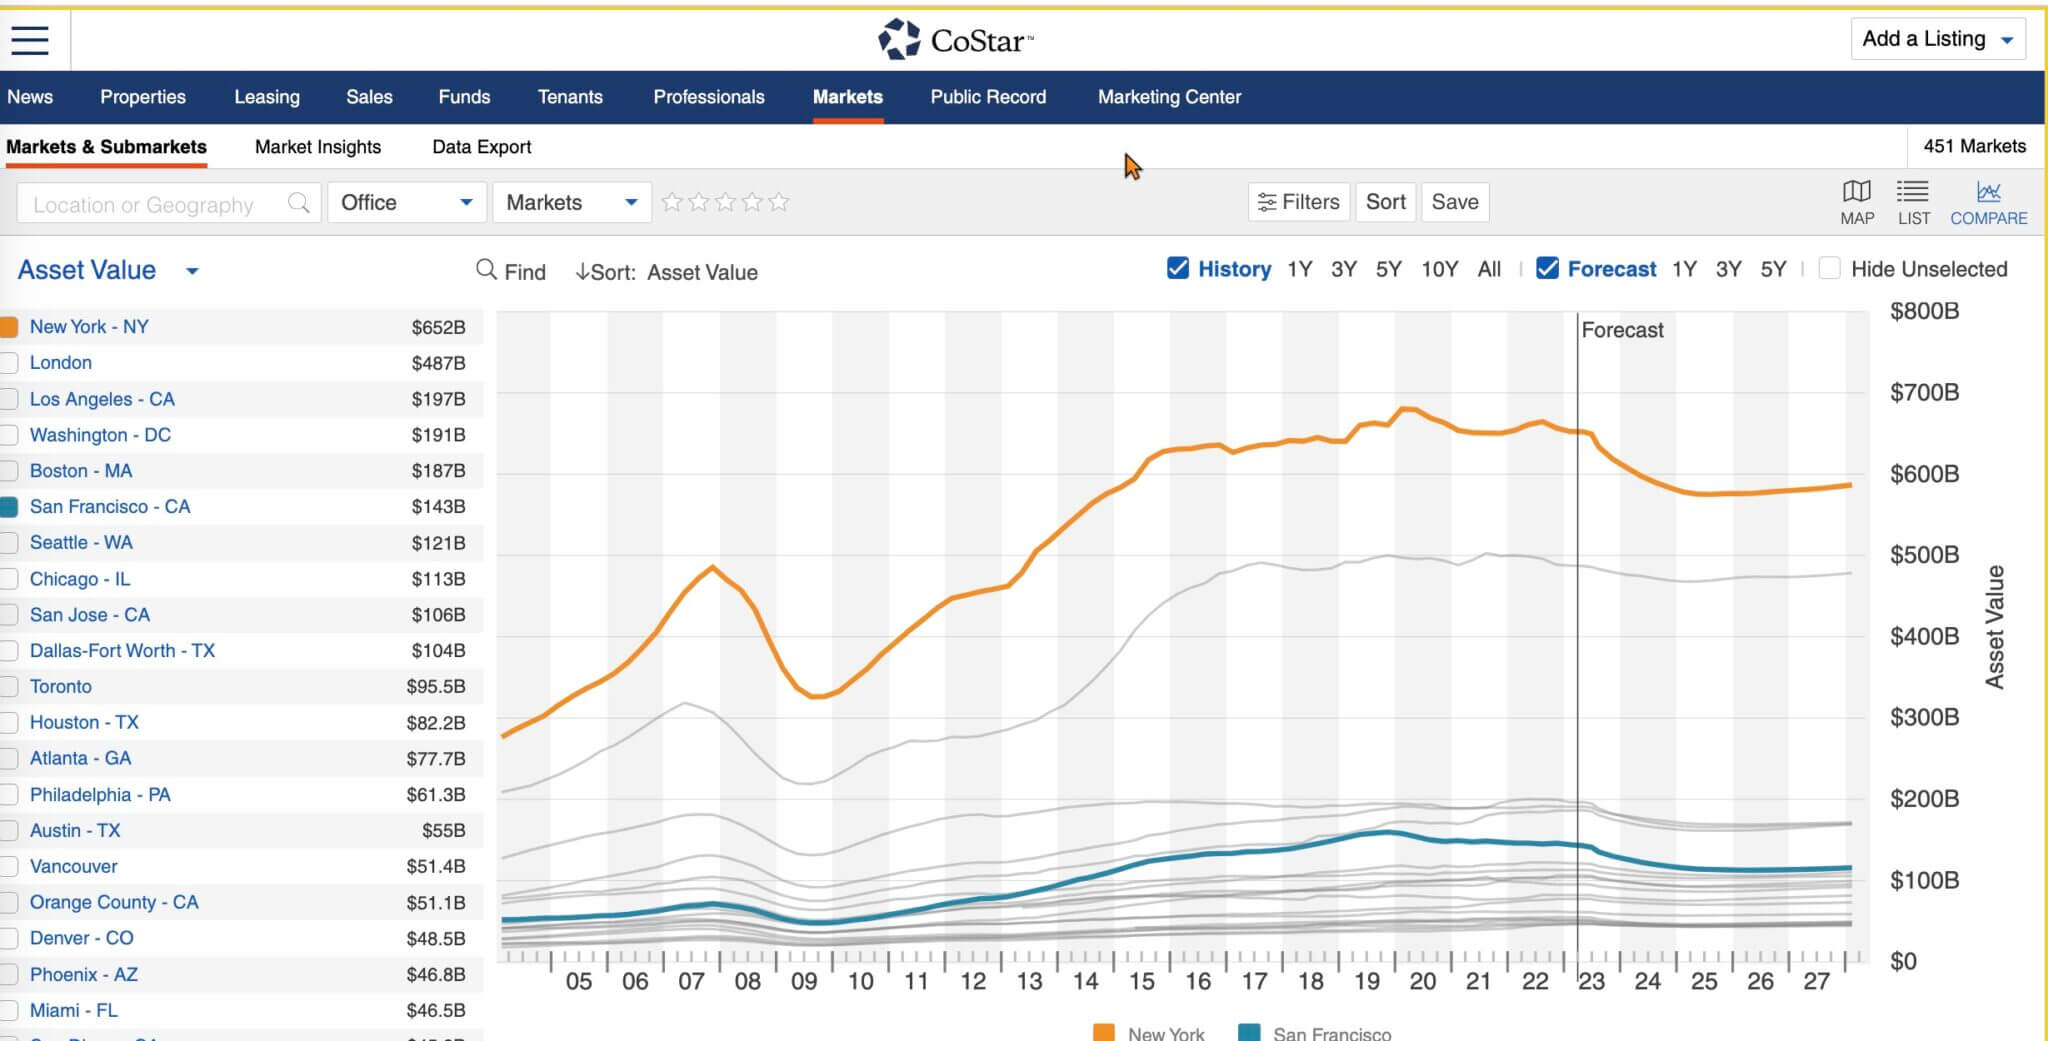
Task: Open the Austin - TX market link
Action: click(x=75, y=831)
